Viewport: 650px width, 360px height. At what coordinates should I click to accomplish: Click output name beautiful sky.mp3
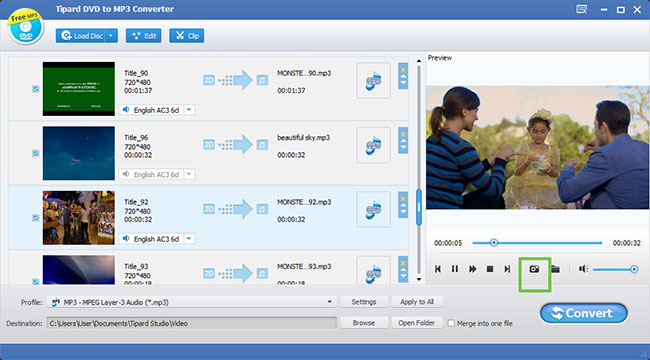pos(303,138)
